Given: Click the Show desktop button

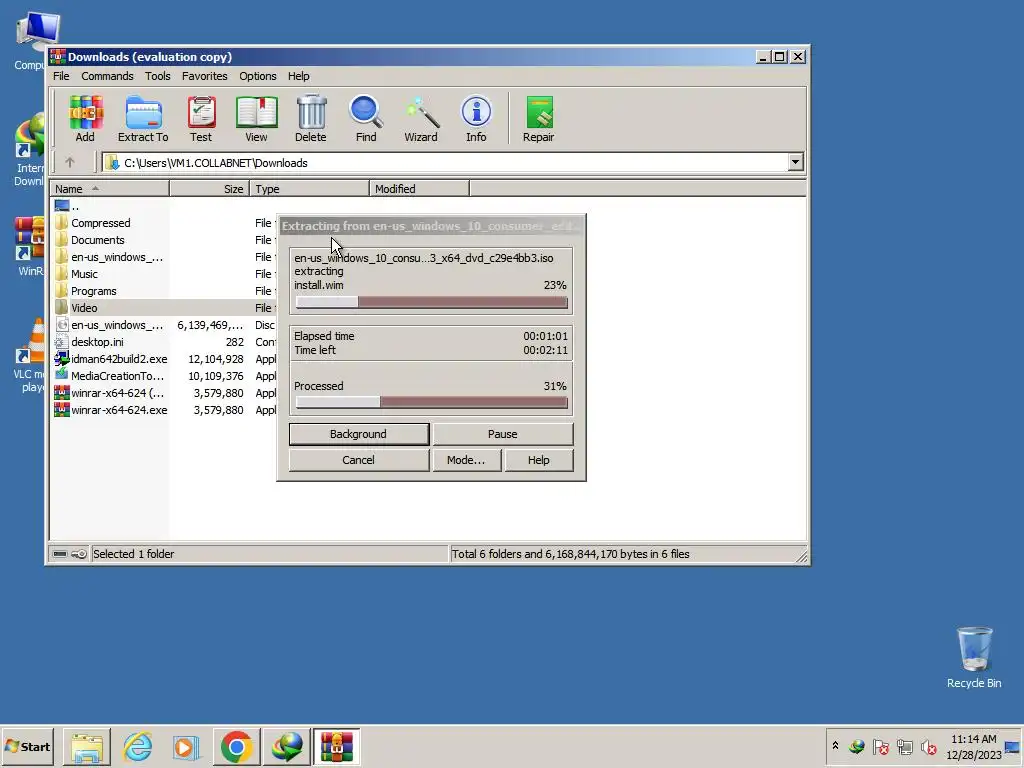Looking at the screenshot, I should 1014,746.
